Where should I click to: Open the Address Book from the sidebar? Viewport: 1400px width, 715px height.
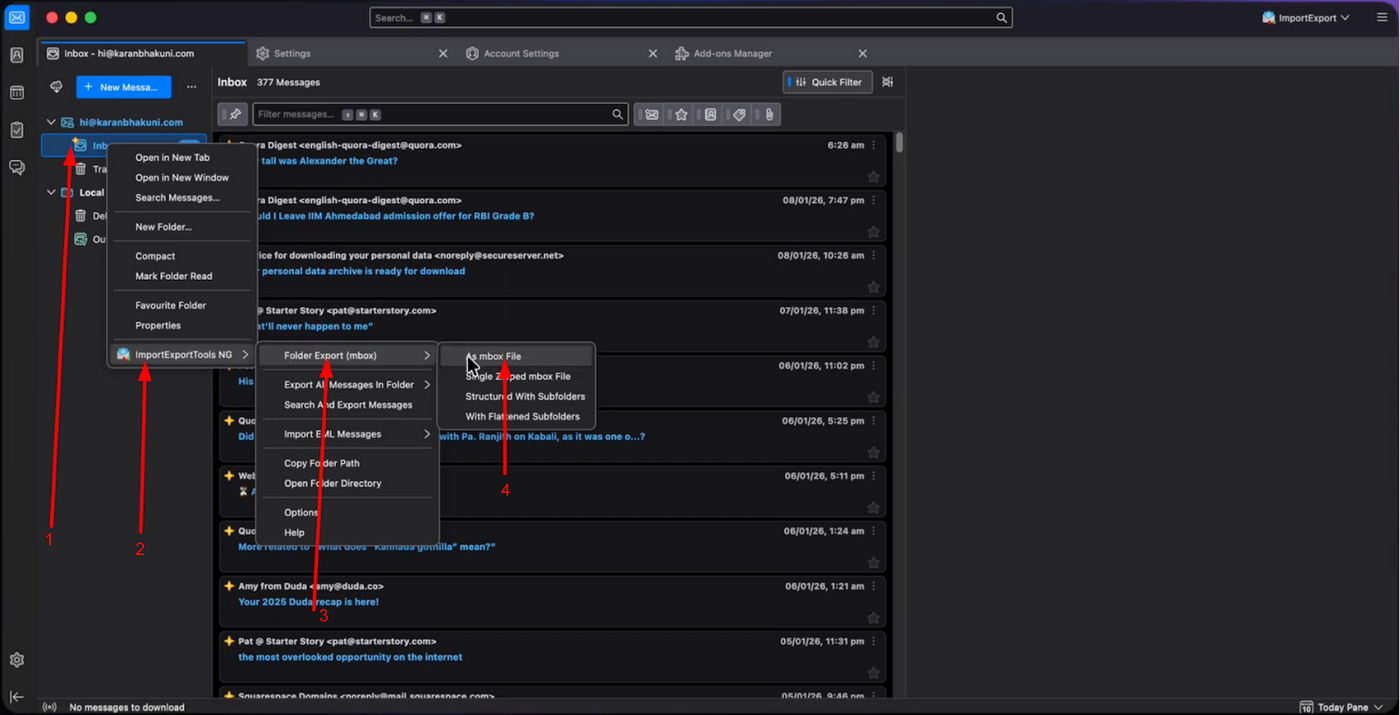17,56
